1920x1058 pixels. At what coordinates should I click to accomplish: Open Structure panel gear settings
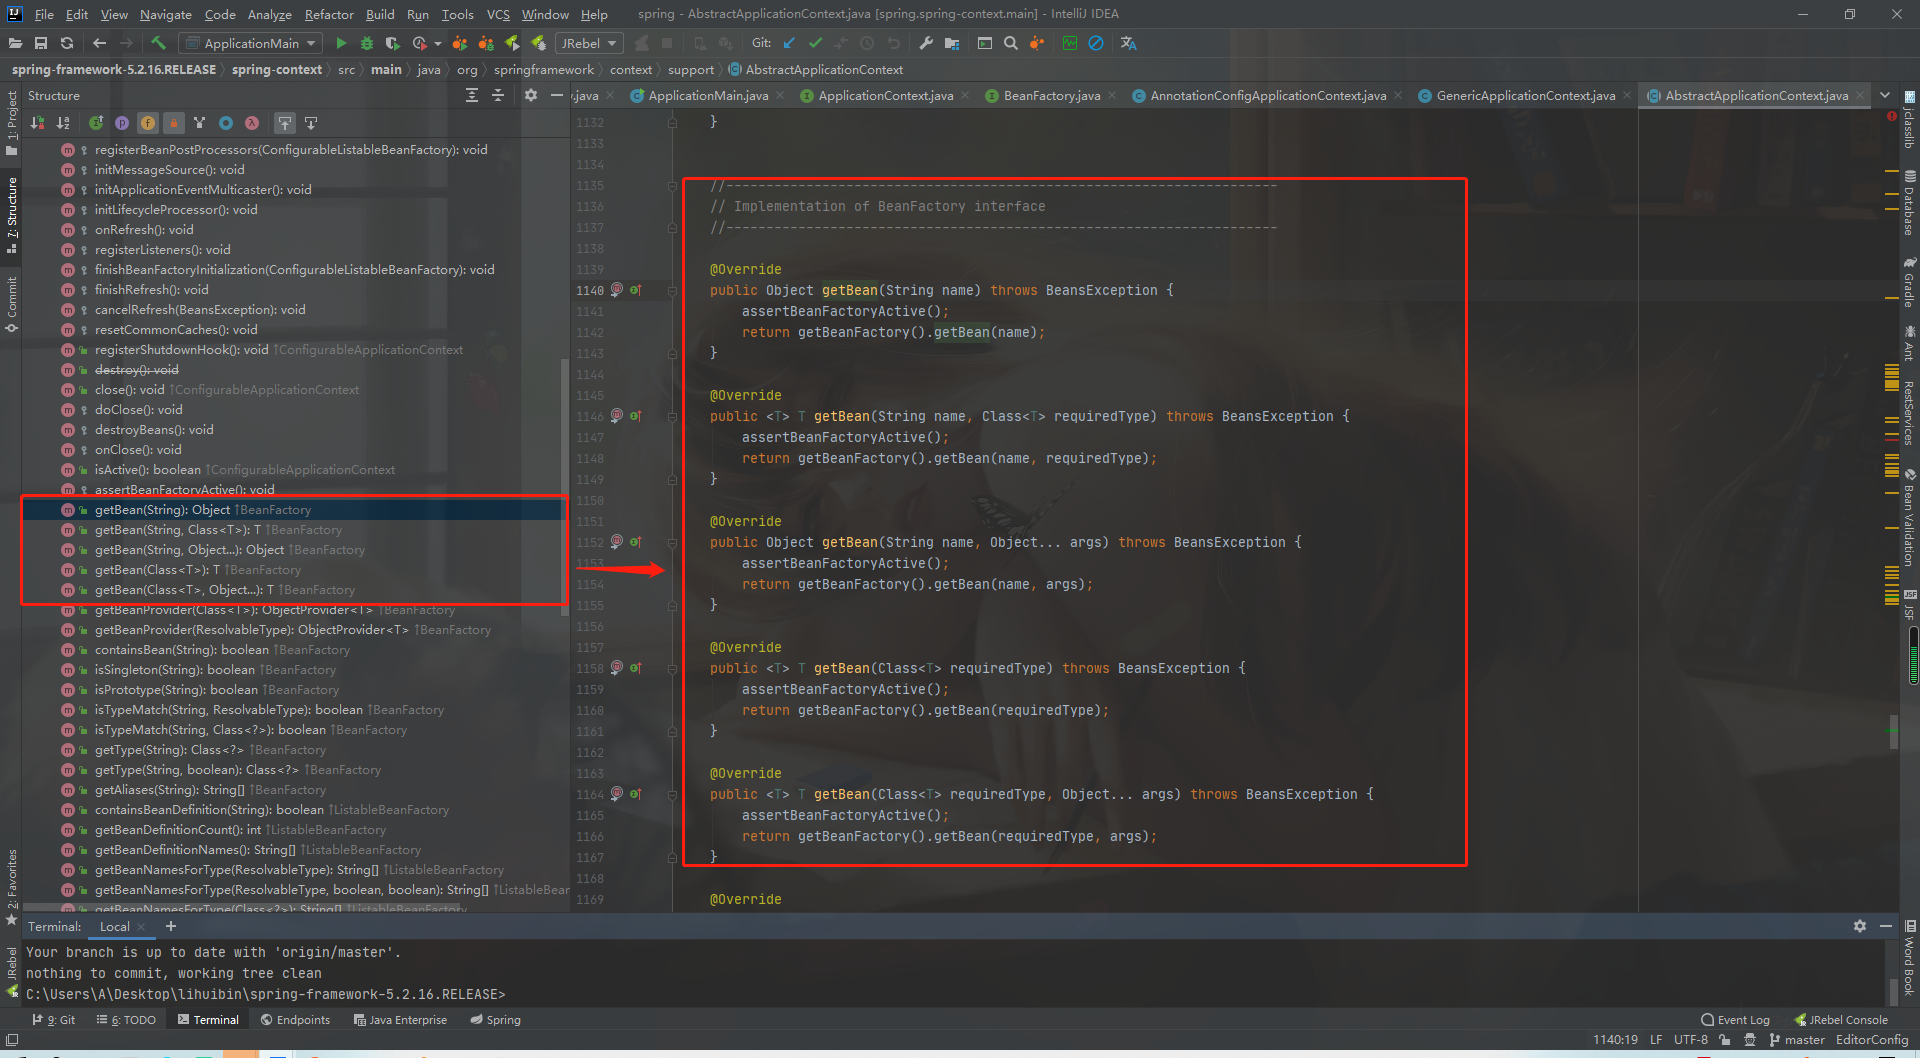click(x=531, y=95)
